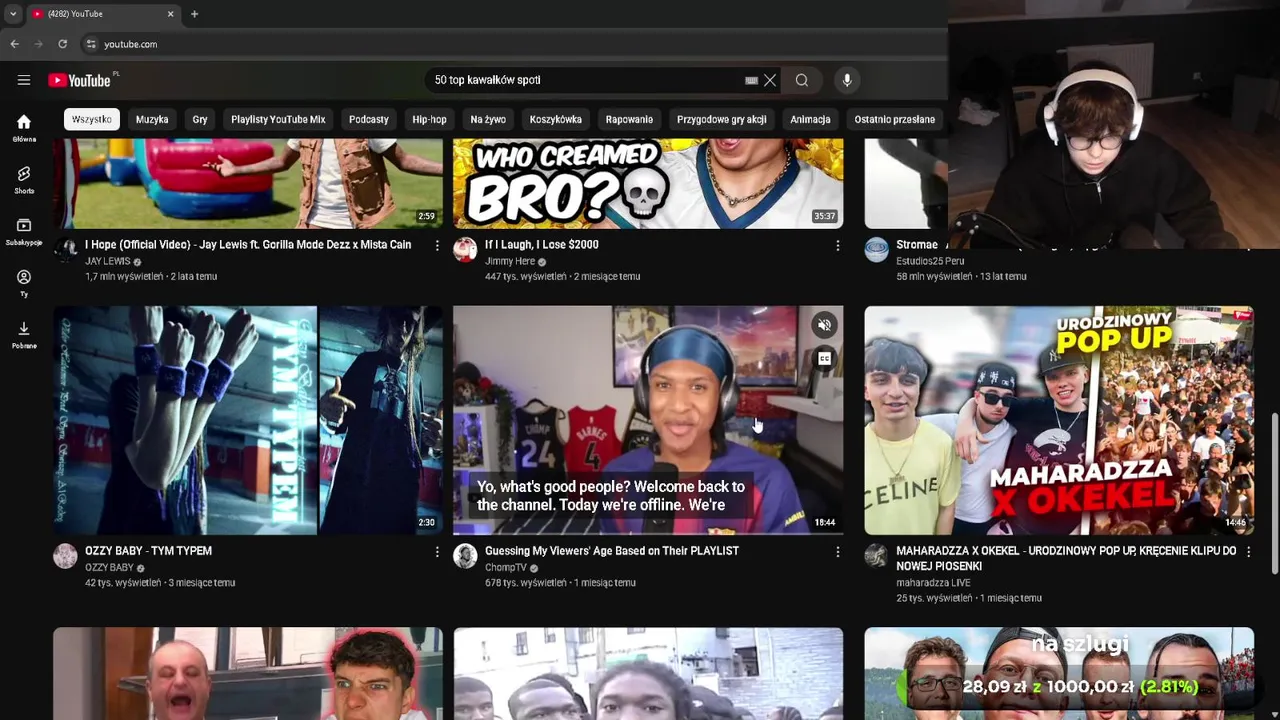Screen dimensions: 1280x720
Task: Open options menu for I Hope video
Action: (x=437, y=245)
